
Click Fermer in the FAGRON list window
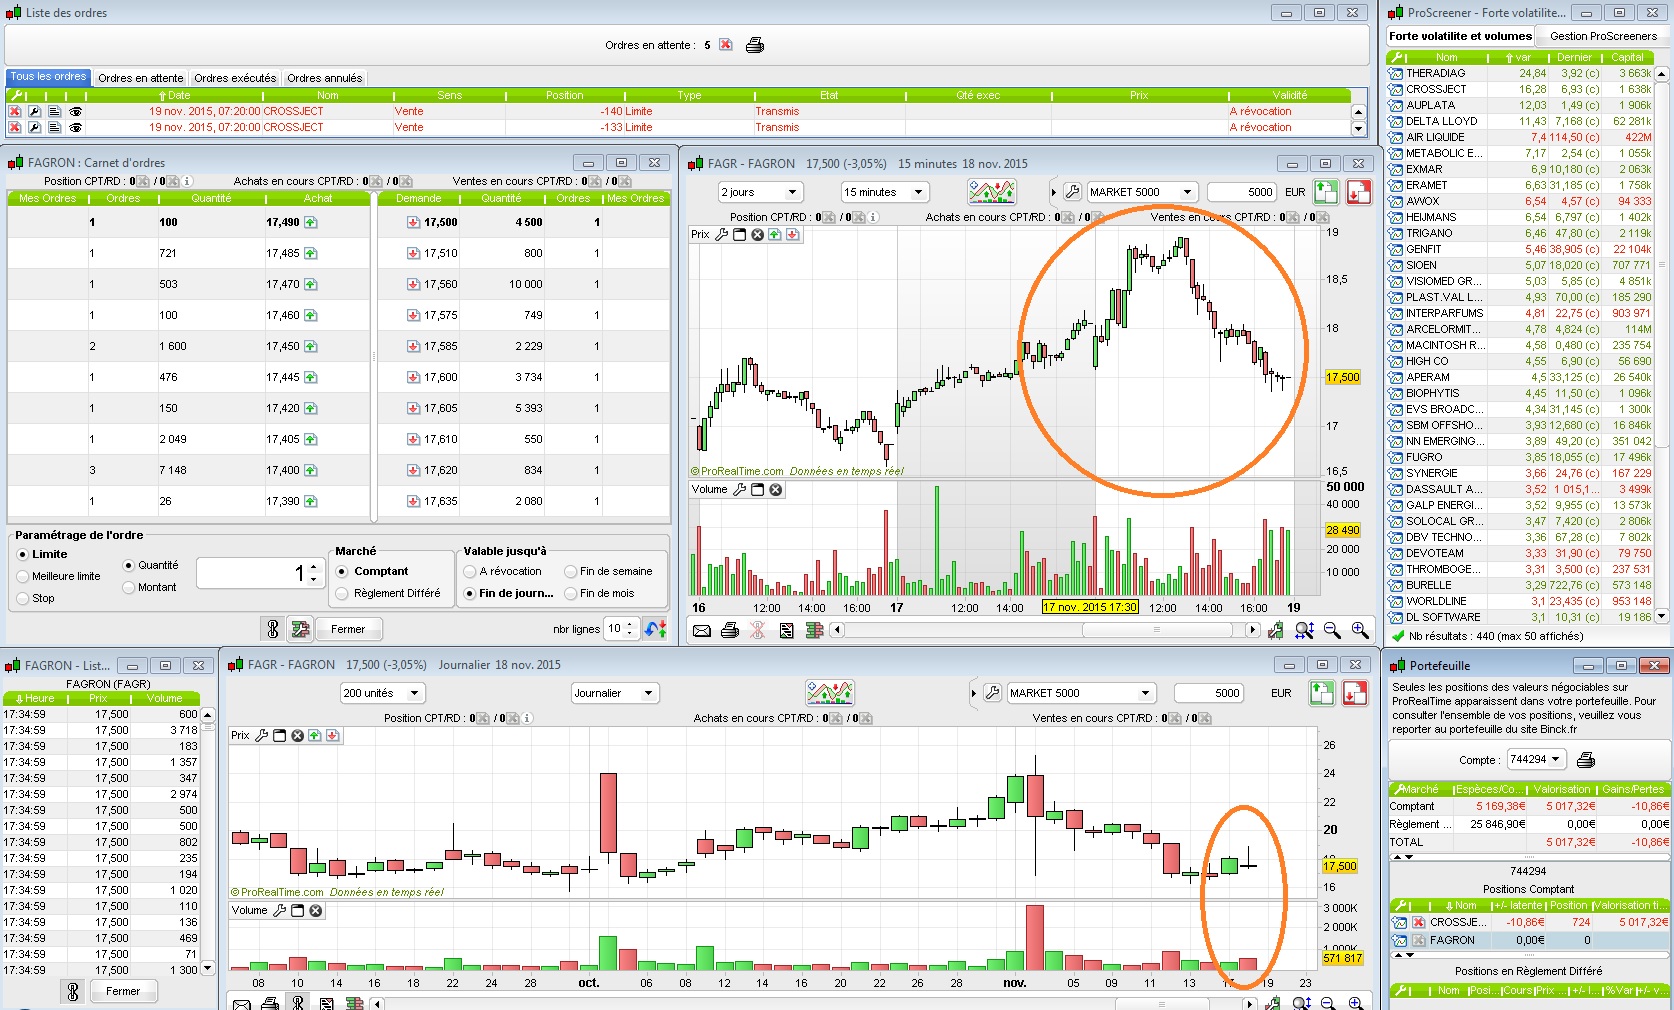click(123, 991)
